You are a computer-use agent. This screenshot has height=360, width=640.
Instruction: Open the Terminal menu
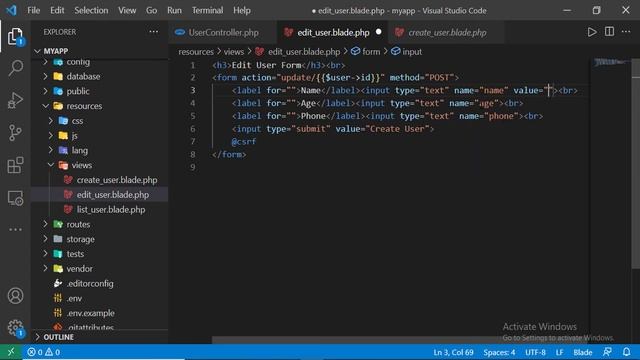point(207,10)
